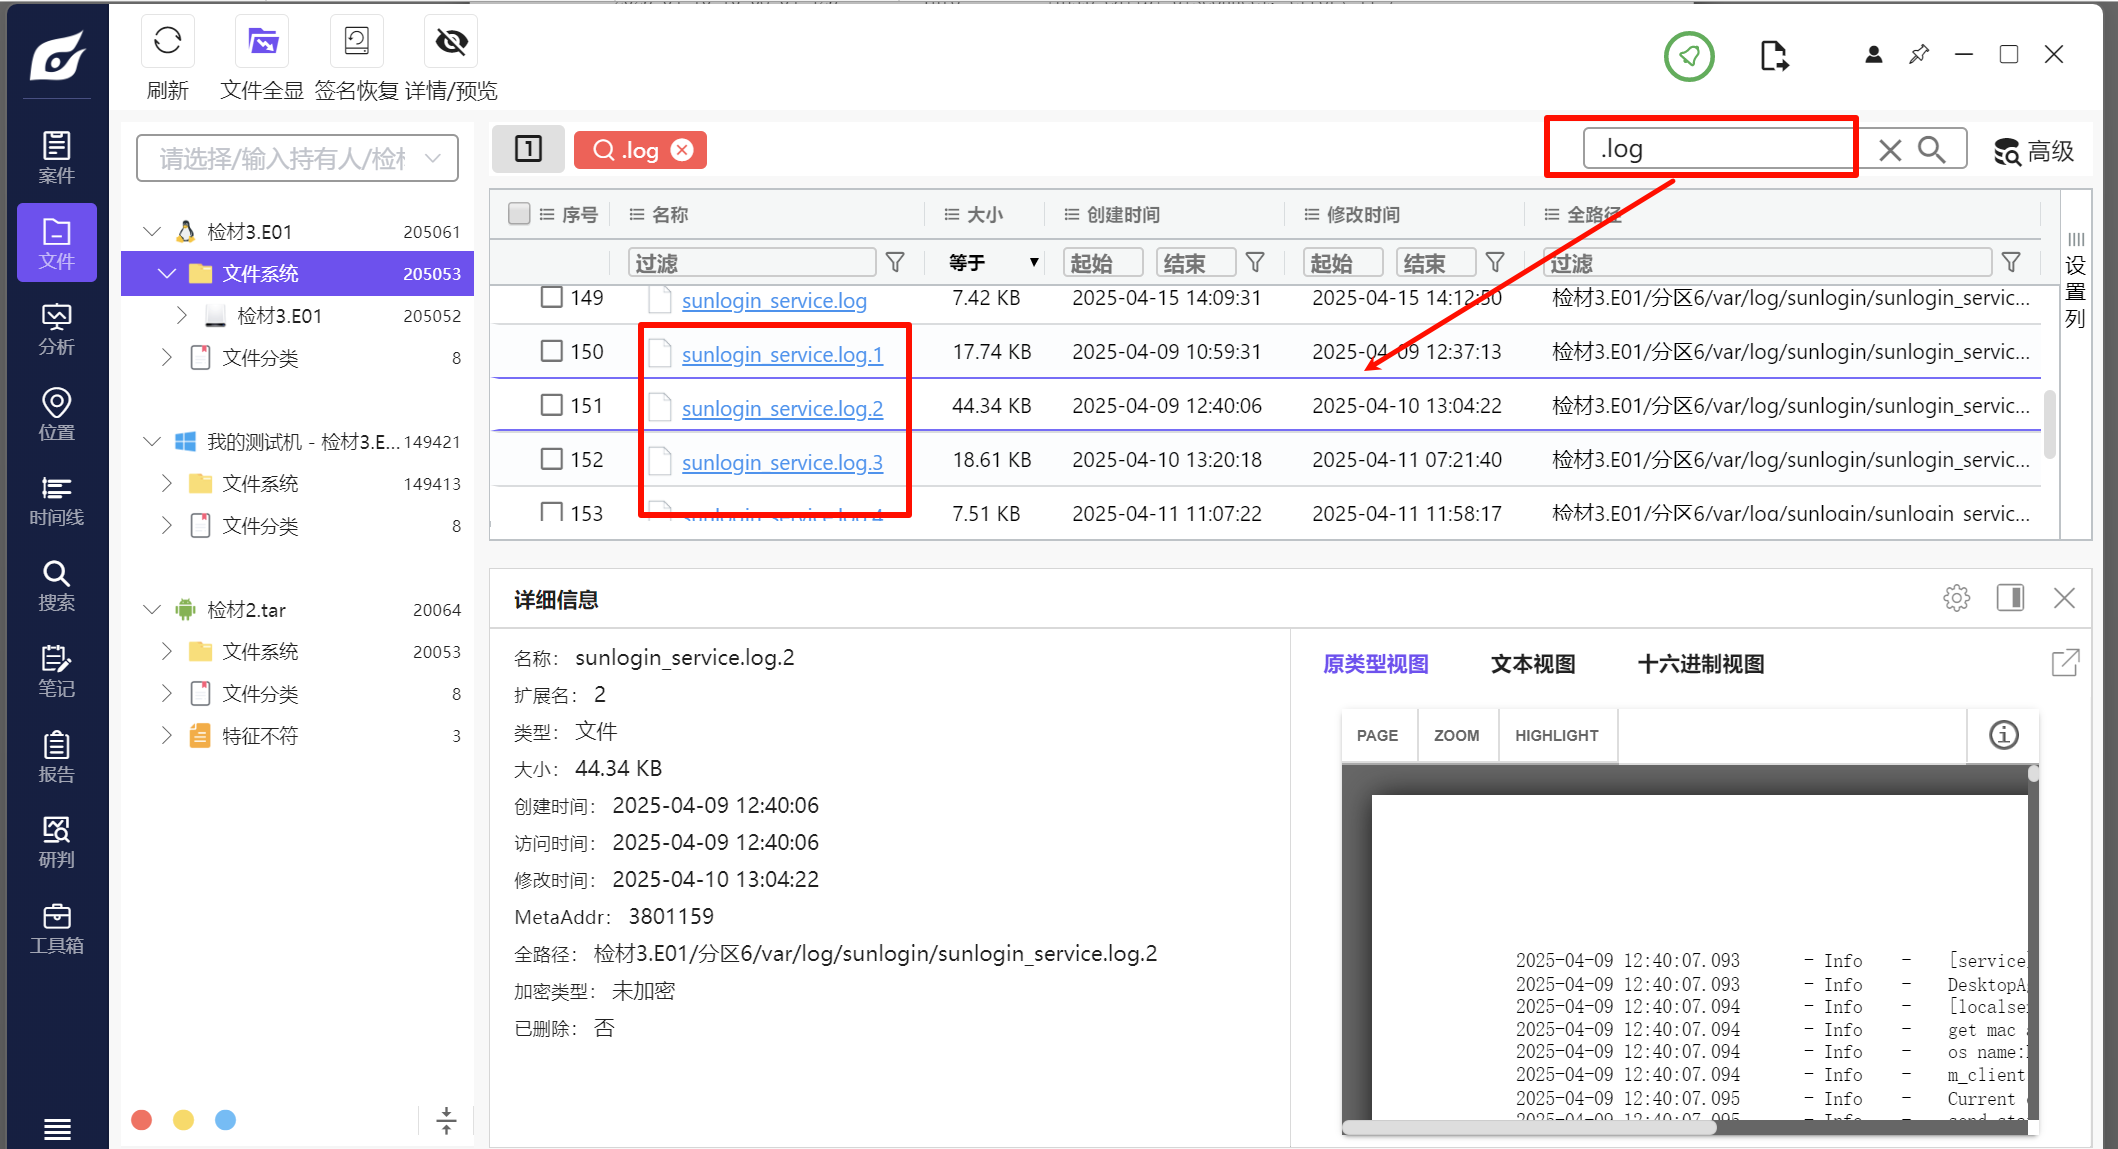Open the PAGE preview menu
This screenshot has height=1149, width=2118.
point(1378,736)
